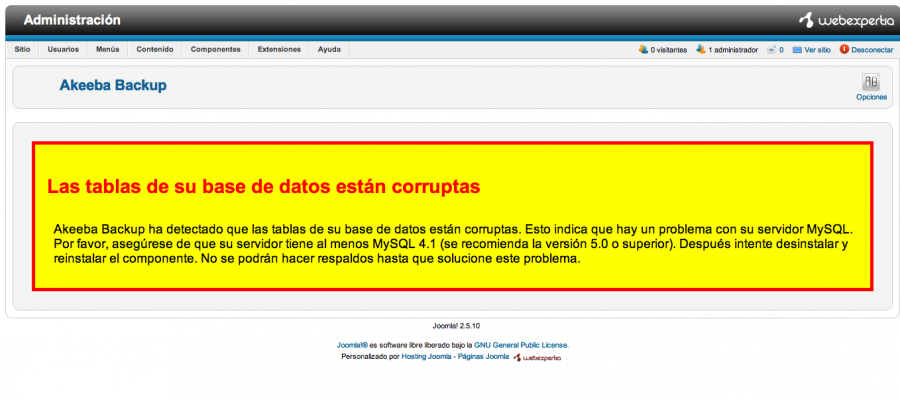Click the Administración header title
Image resolution: width=900 pixels, height=400 pixels.
[x=72, y=20]
